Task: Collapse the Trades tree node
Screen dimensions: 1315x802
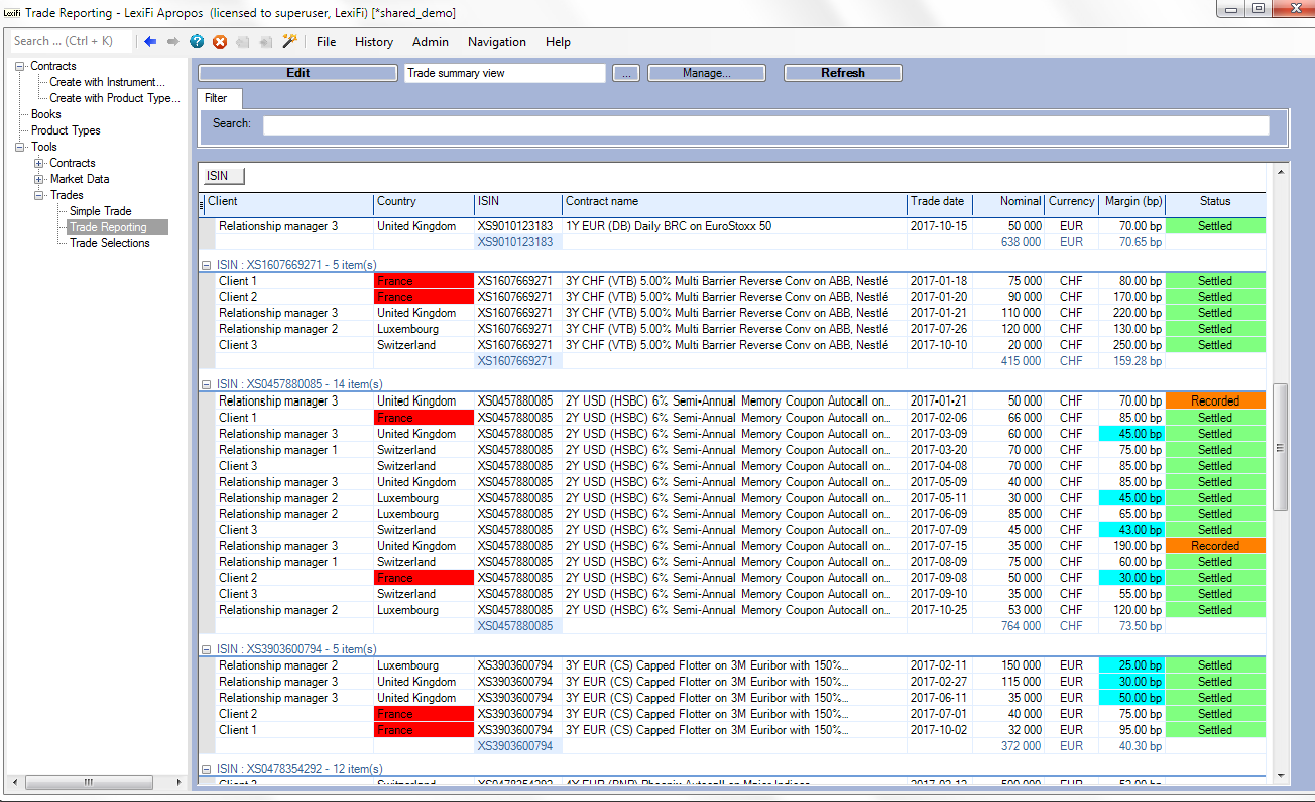Action: click(x=39, y=195)
